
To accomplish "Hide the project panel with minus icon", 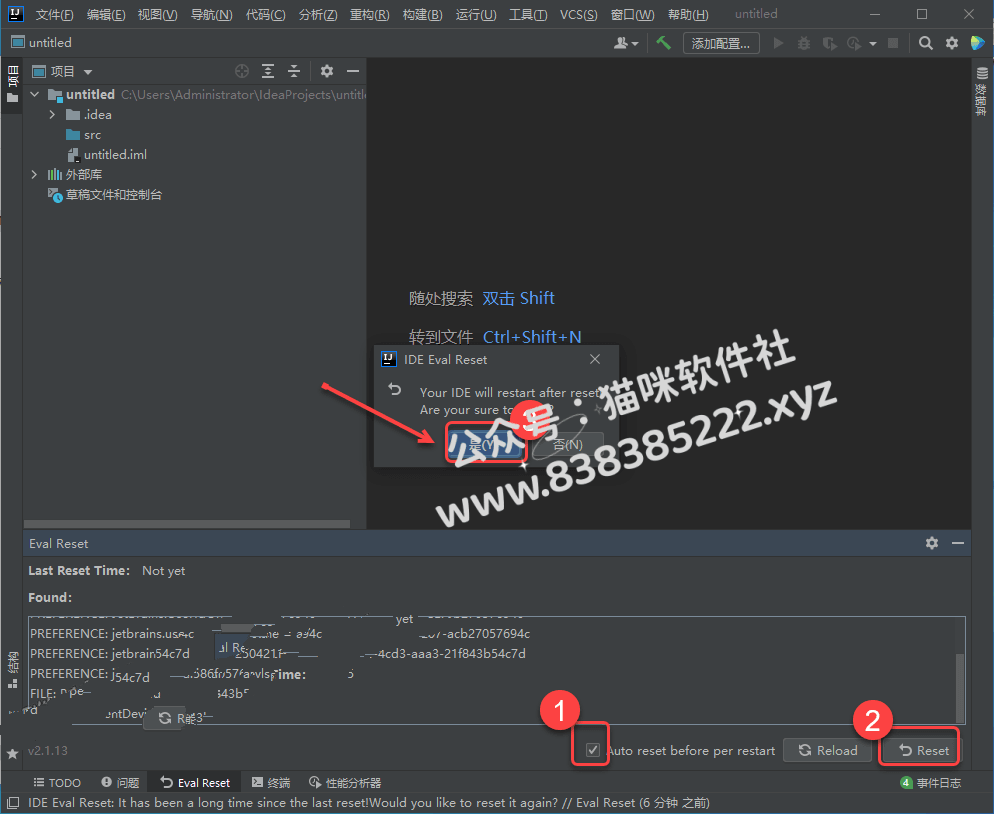I will tap(352, 71).
